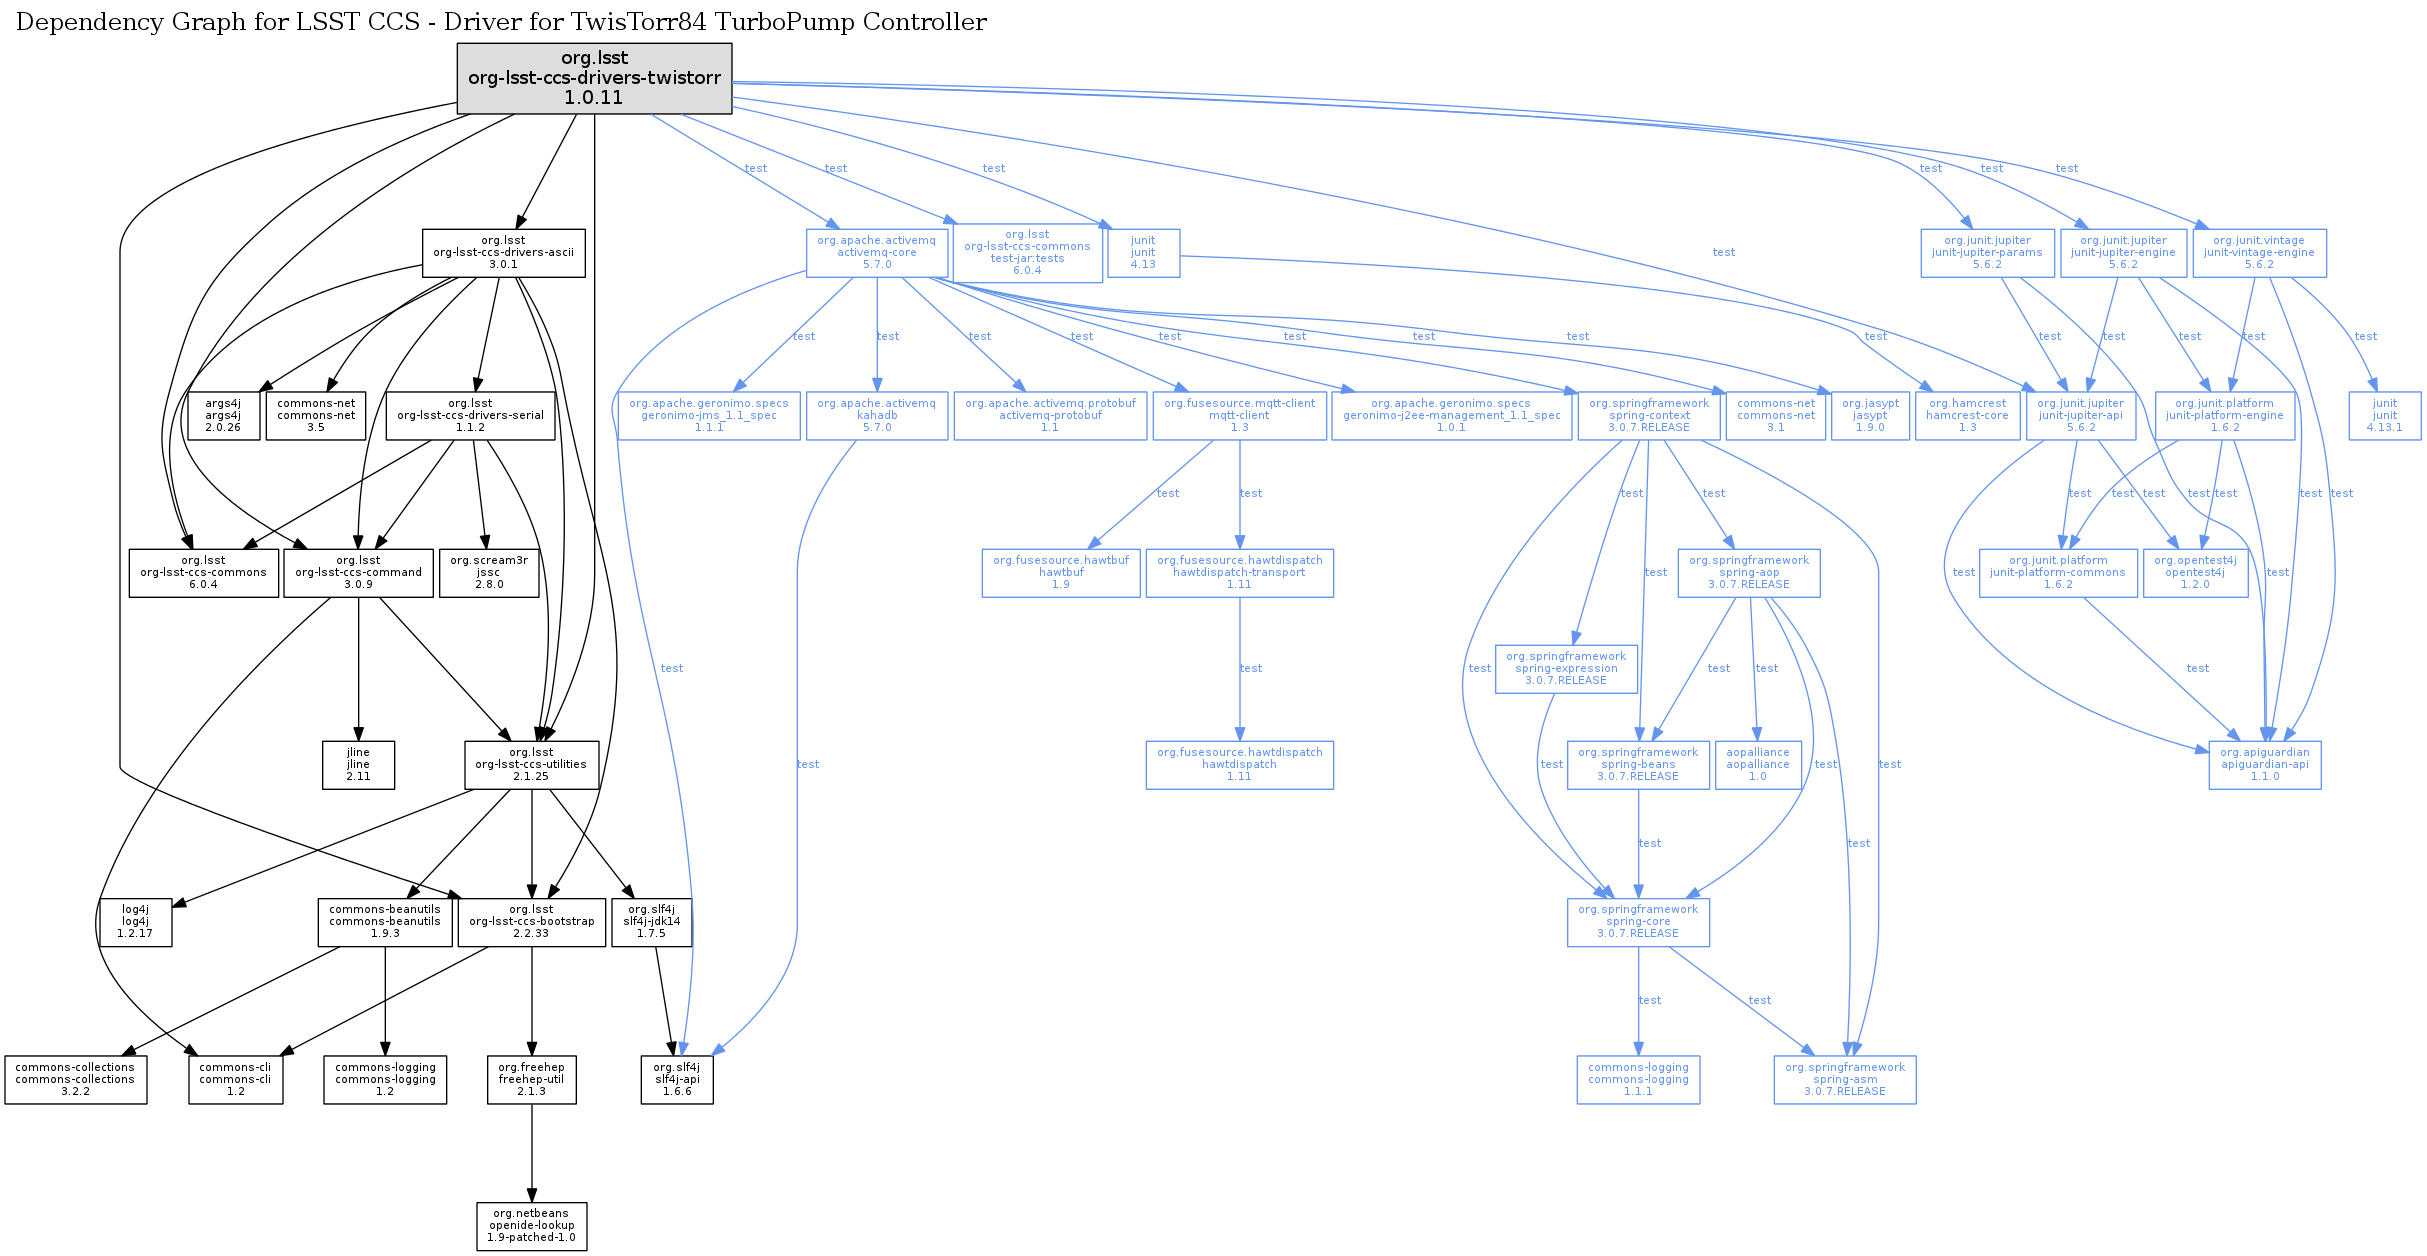Select the apiguardian-api 1.1.0 node
Viewport: 2427px width, 1256px height.
pos(2264,765)
